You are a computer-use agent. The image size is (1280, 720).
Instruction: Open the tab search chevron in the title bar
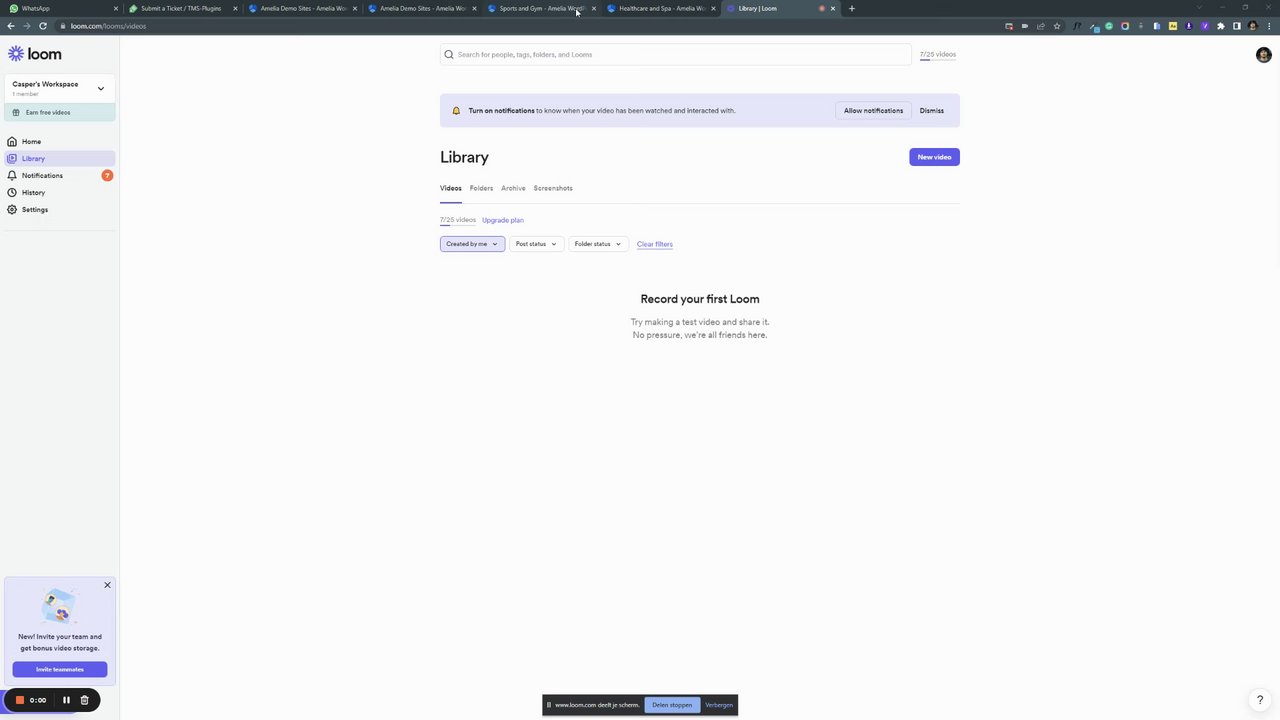coord(1199,7)
